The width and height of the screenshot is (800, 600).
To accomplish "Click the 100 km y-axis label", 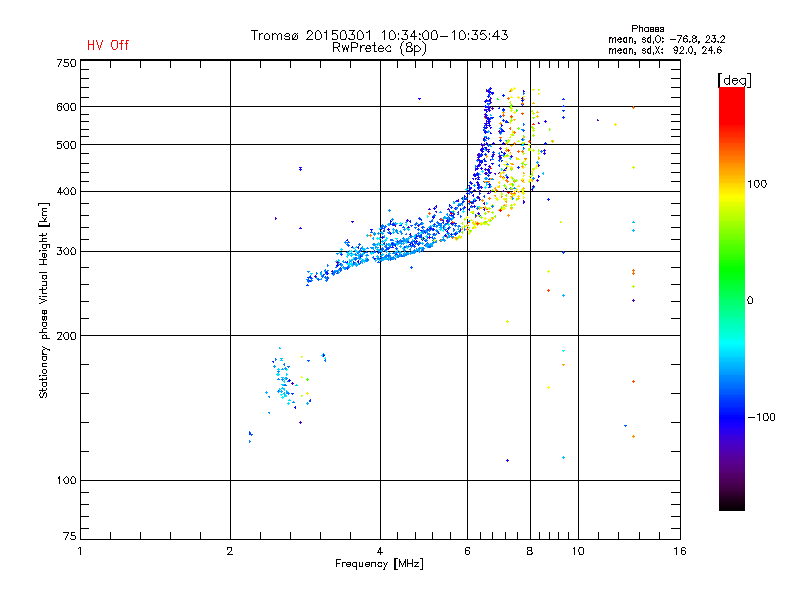I will coord(66,480).
